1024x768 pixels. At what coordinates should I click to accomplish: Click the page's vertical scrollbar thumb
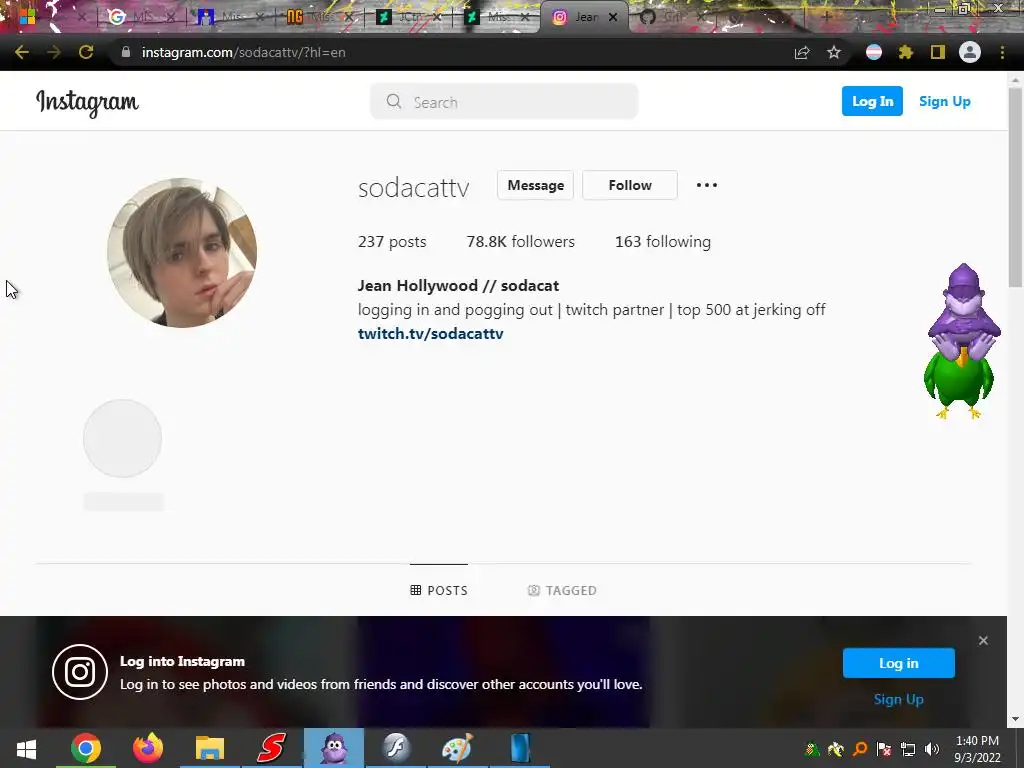click(1015, 186)
